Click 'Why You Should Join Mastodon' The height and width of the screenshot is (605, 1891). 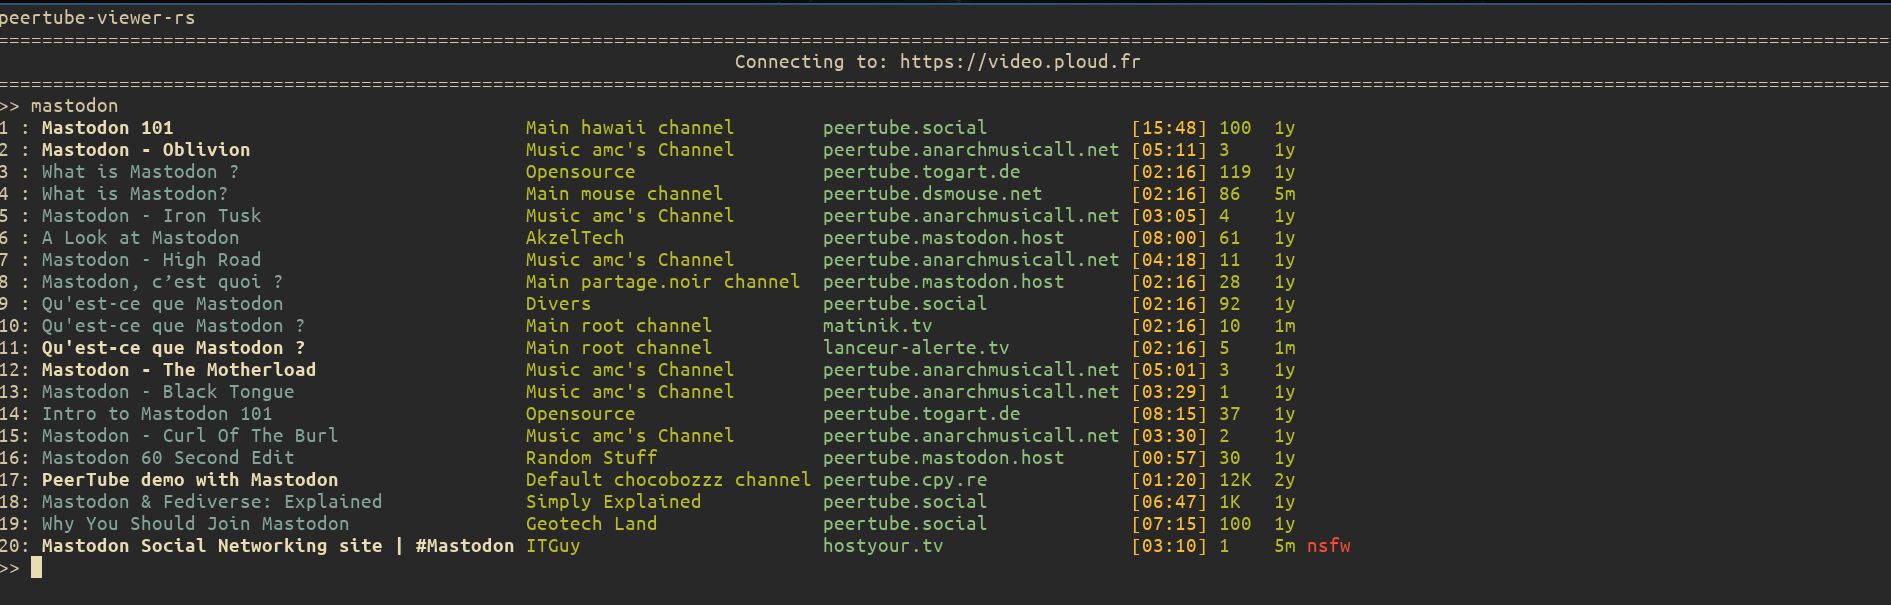click(x=195, y=524)
